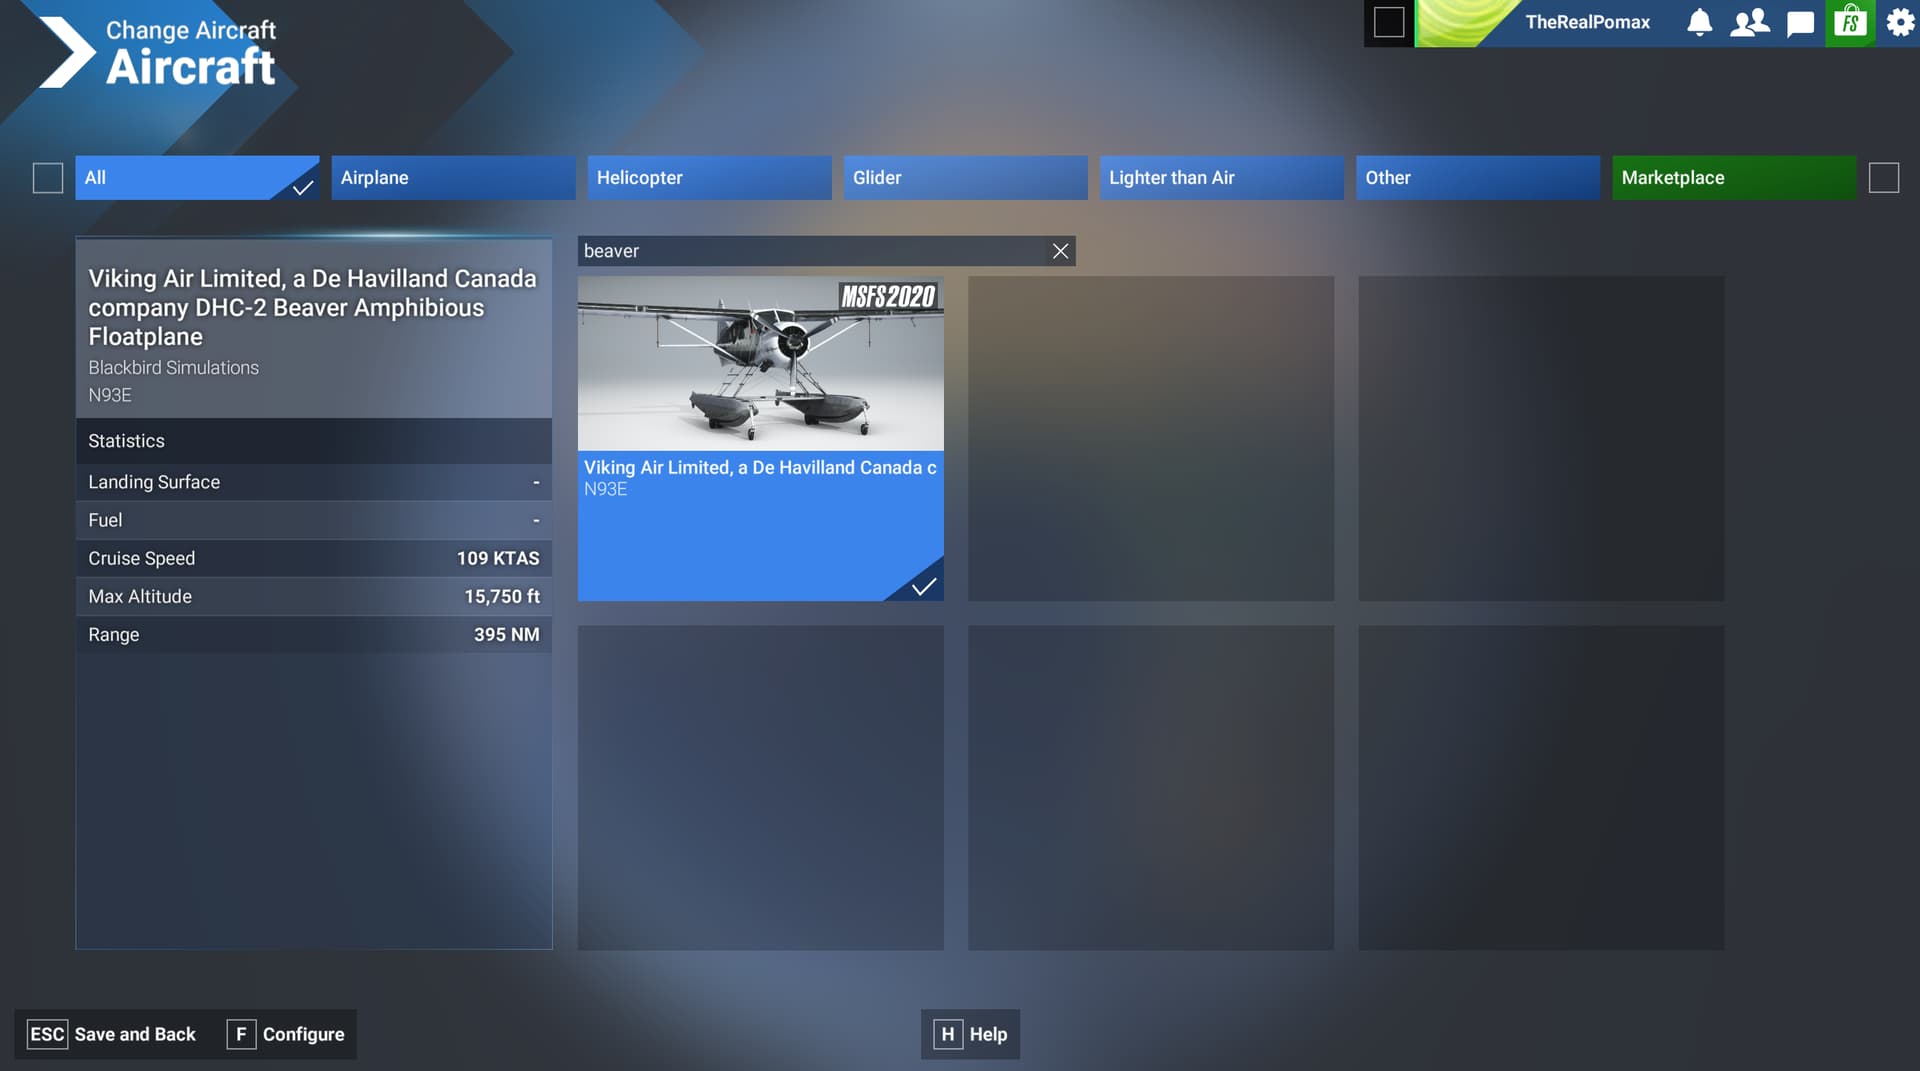This screenshot has width=1920, height=1071.
Task: Select the DHC-2 Beaver floatplane thumbnail
Action: point(760,363)
